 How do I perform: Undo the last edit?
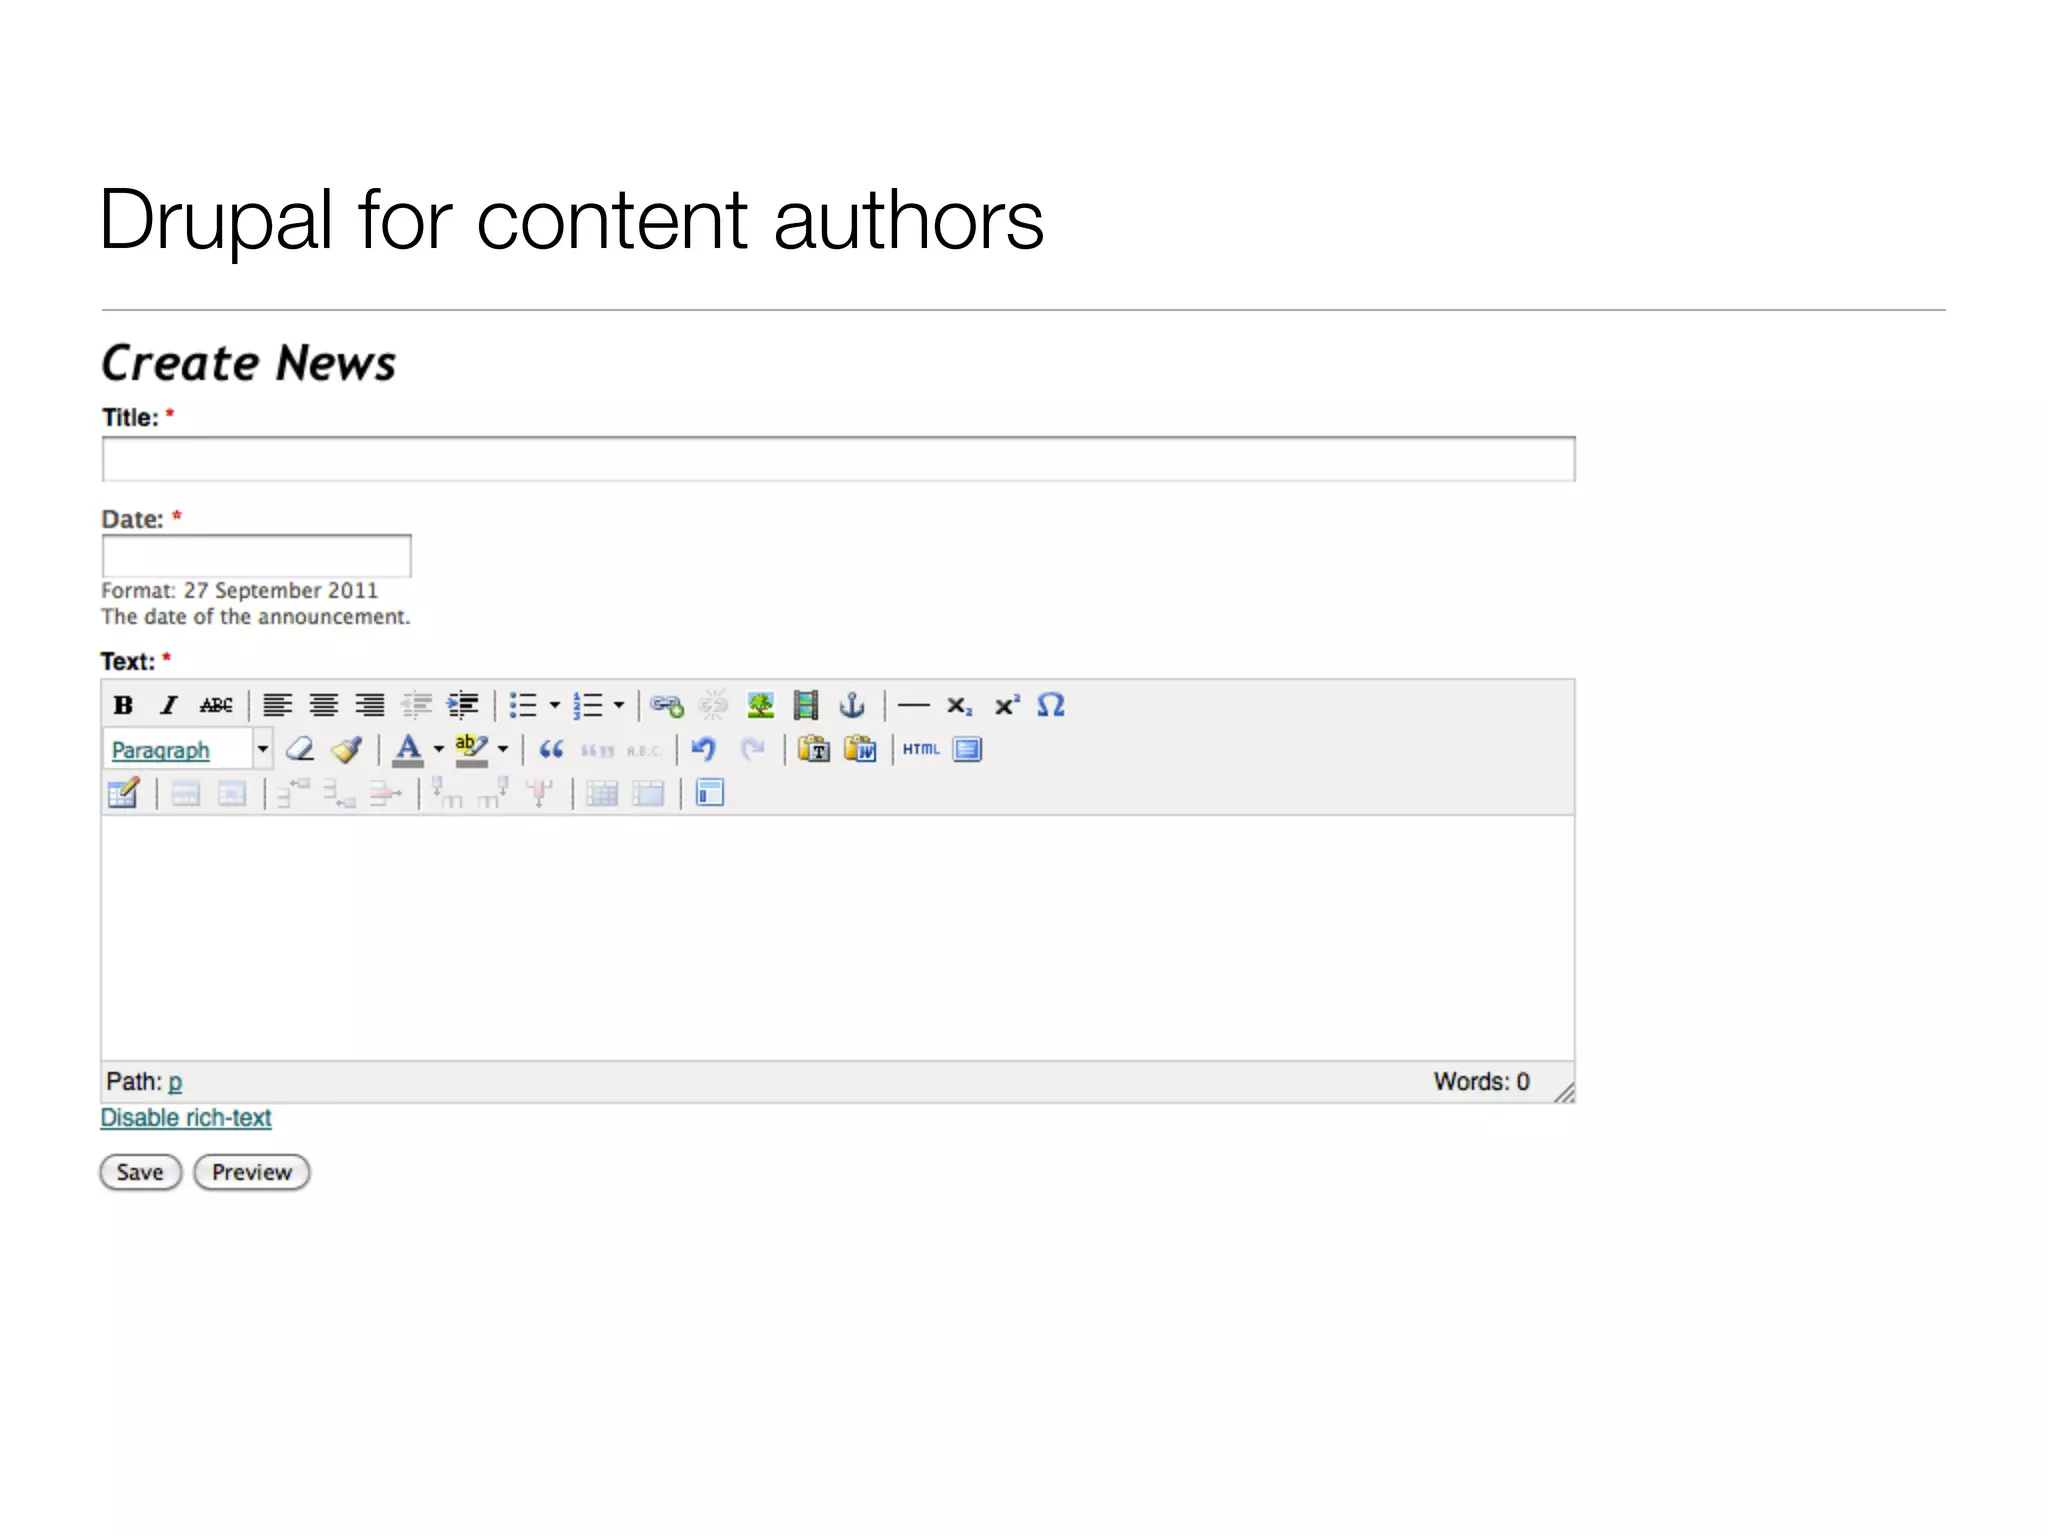[704, 749]
